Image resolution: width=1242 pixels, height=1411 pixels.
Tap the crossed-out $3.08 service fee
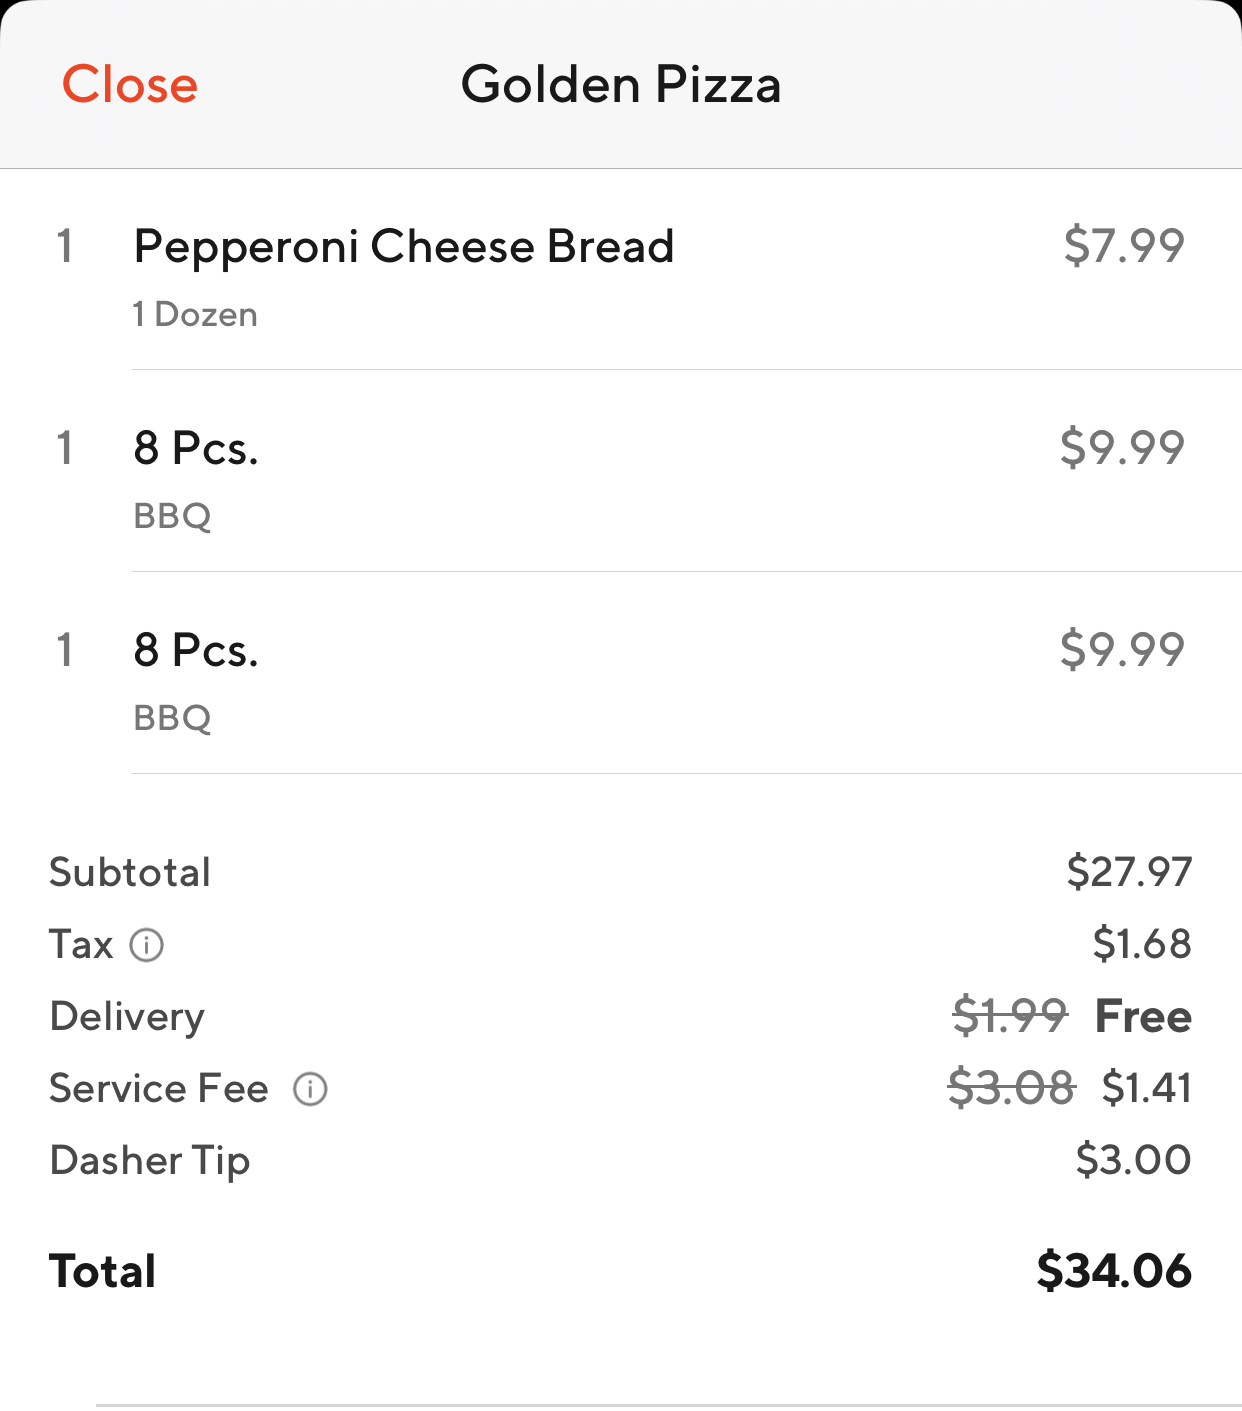point(1011,1088)
